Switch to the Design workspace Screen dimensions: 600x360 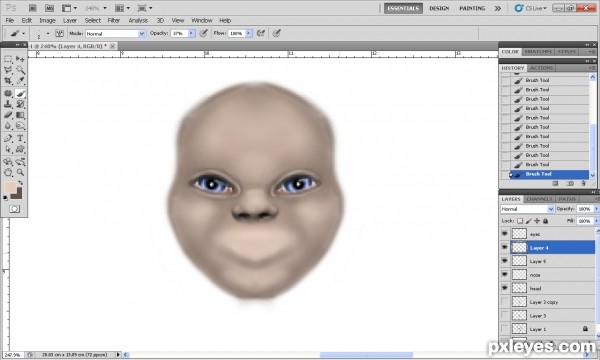439,8
